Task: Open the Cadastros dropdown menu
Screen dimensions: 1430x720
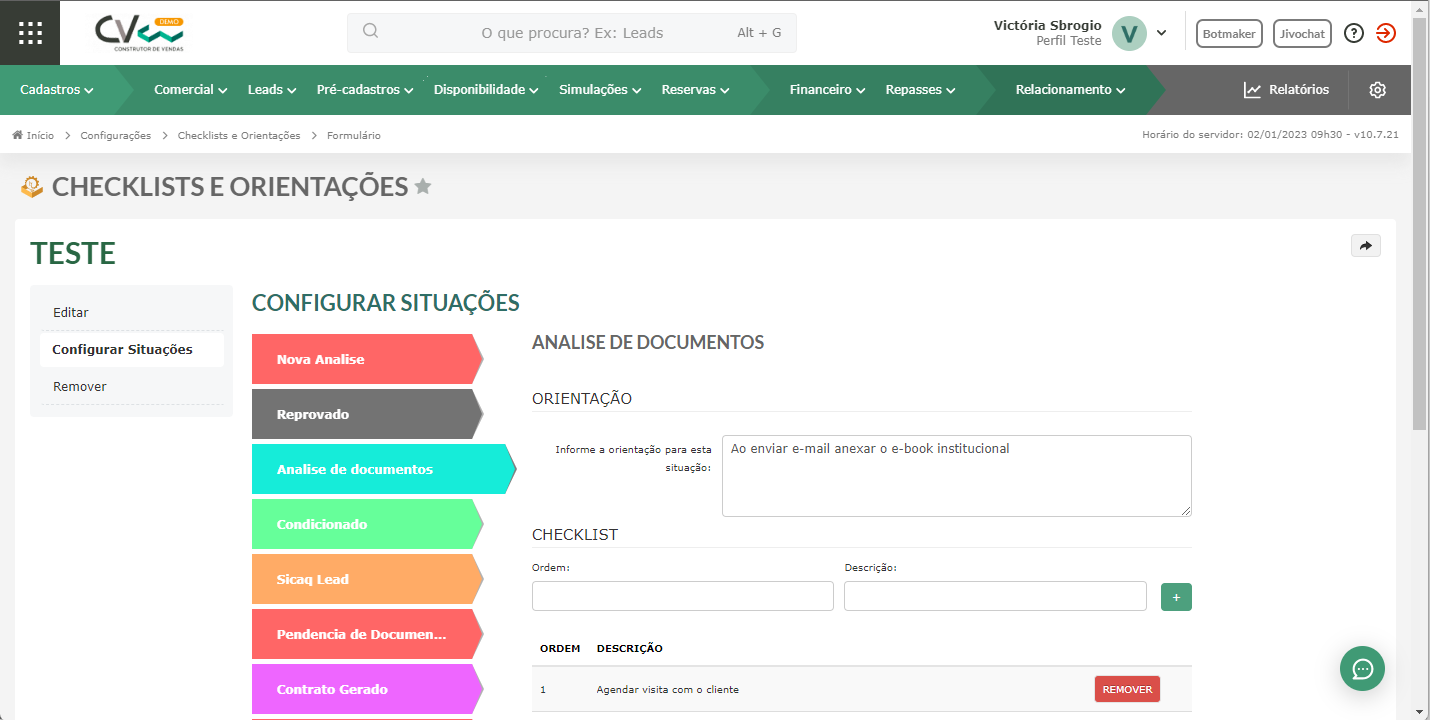Action: (57, 90)
